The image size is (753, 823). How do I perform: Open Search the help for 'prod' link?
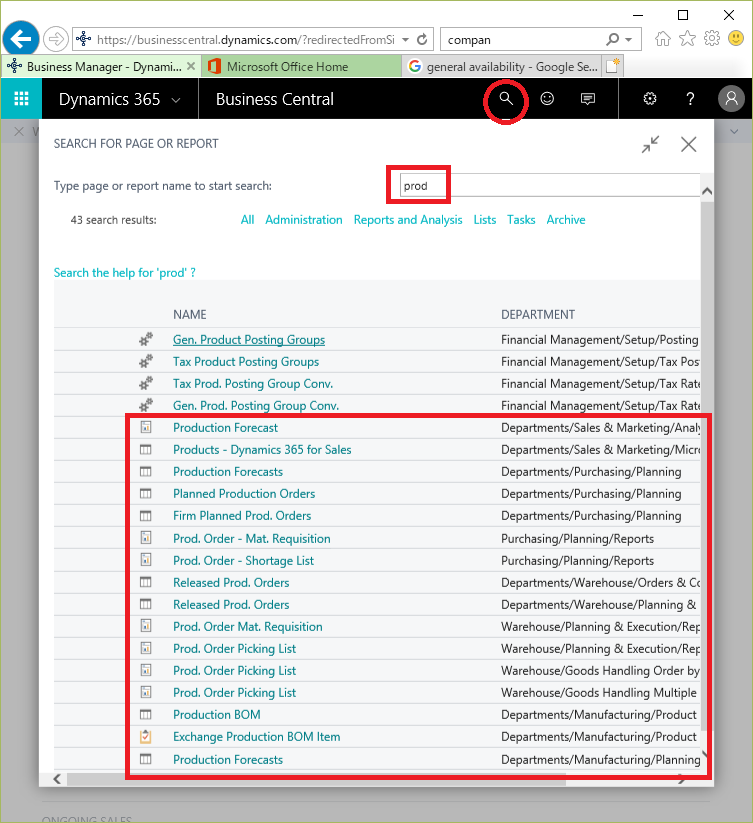tap(125, 272)
